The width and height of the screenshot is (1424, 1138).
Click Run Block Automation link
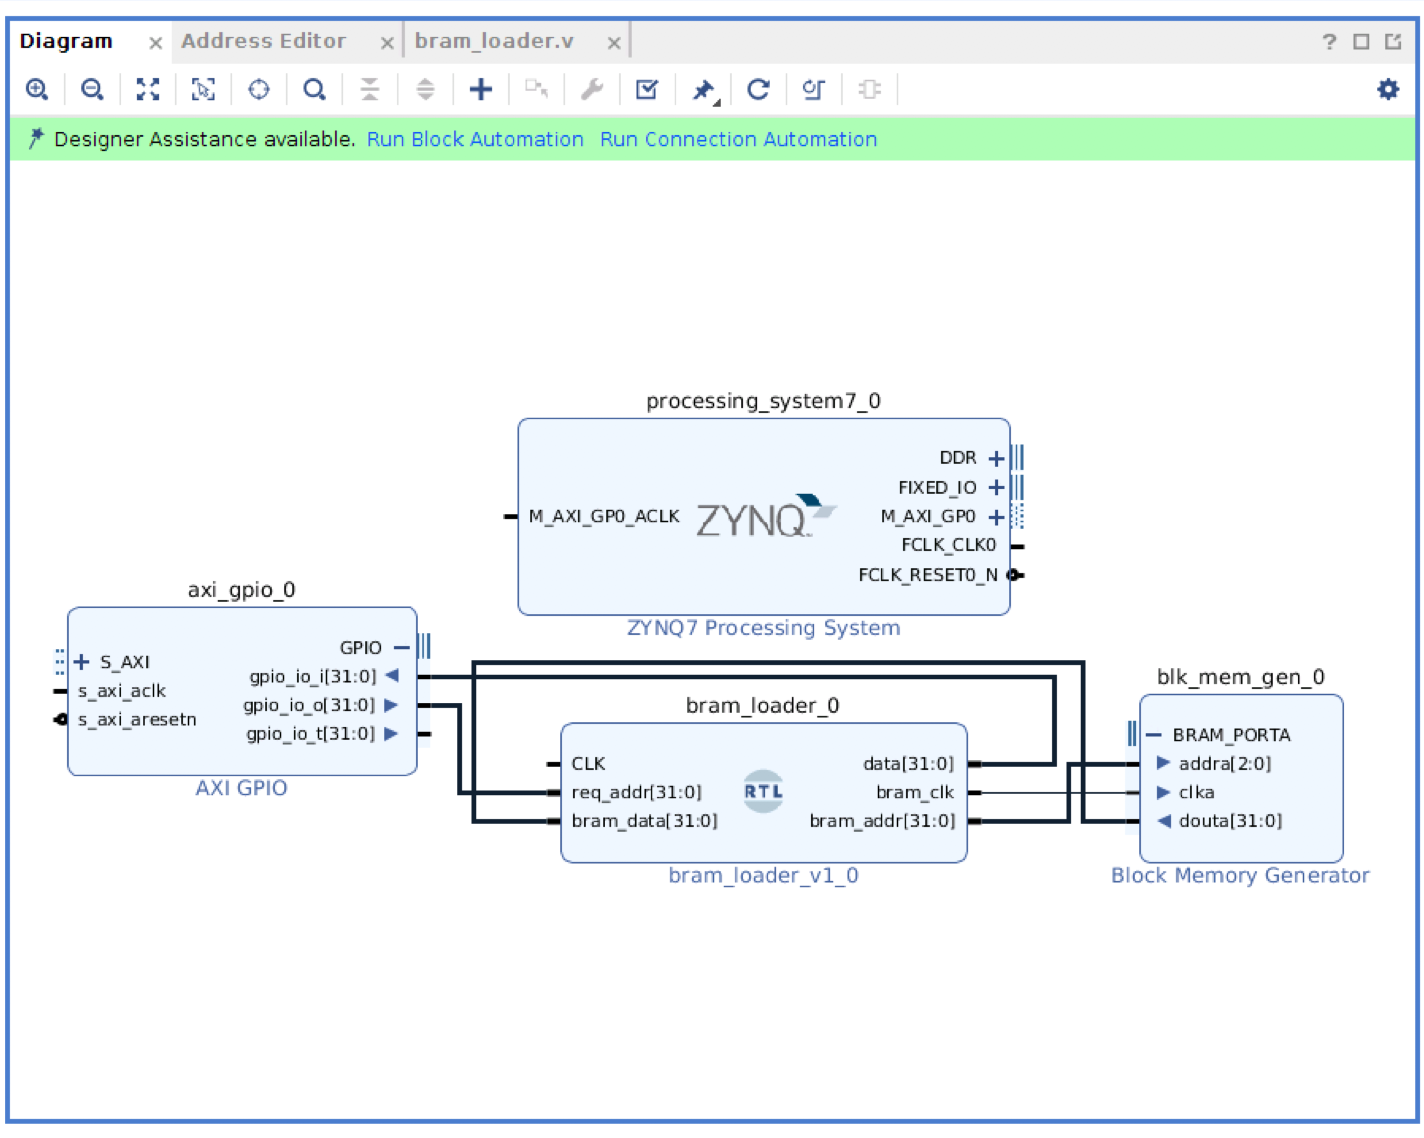coord(475,139)
